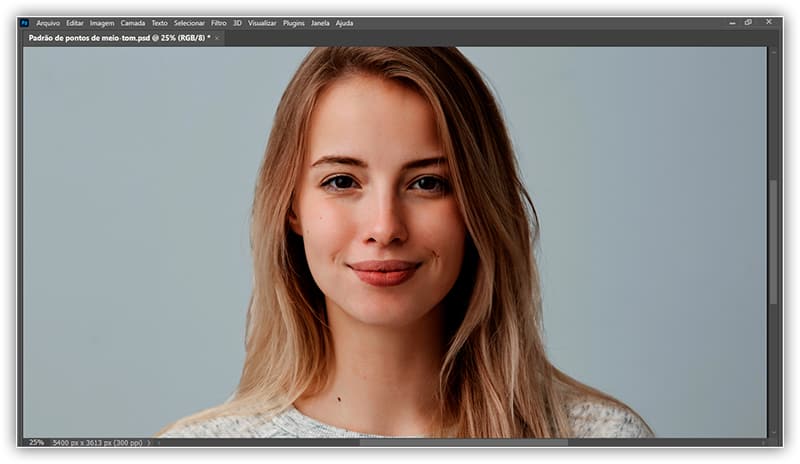The image size is (800, 464).
Task: Click the 25% zoom level field
Action: [36, 443]
